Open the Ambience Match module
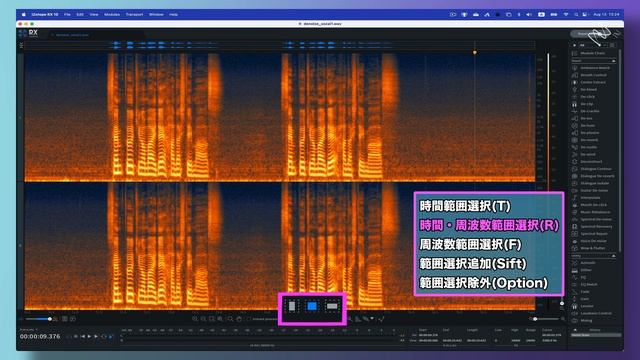This screenshot has width=640, height=360. 595,68
